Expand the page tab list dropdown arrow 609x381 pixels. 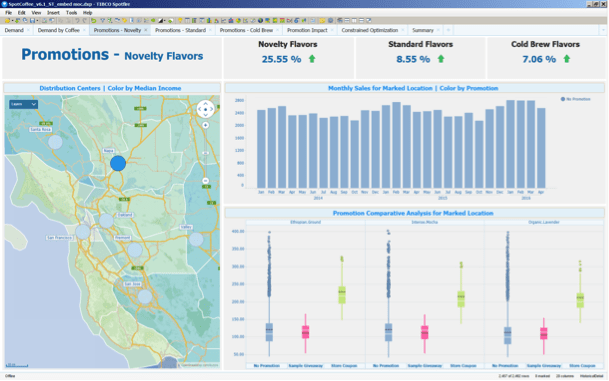pyautogui.click(x=603, y=30)
